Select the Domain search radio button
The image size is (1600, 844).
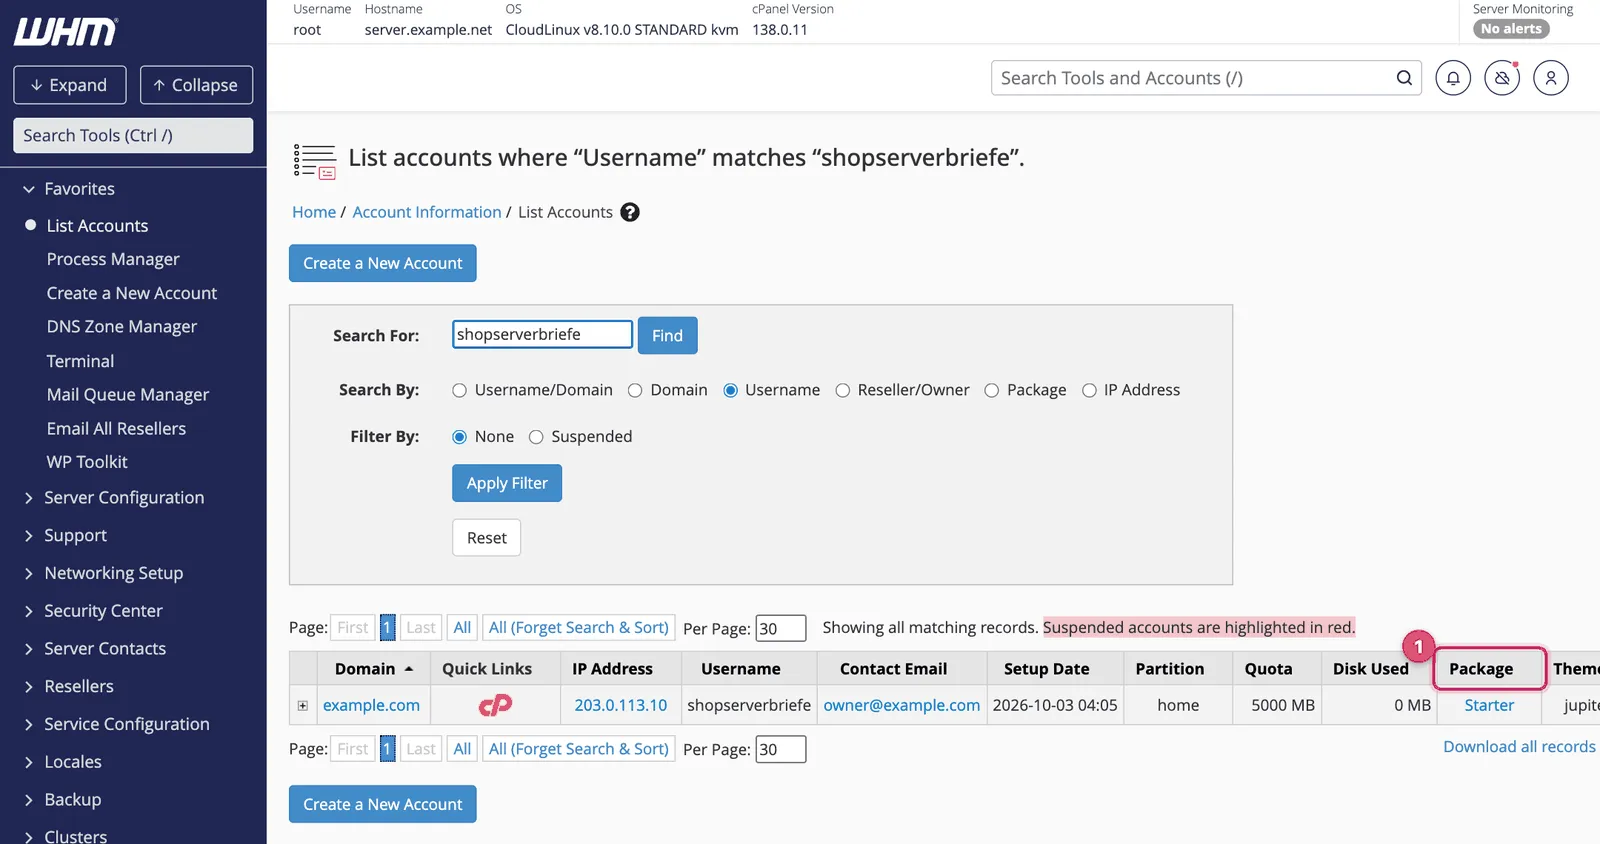click(x=635, y=391)
